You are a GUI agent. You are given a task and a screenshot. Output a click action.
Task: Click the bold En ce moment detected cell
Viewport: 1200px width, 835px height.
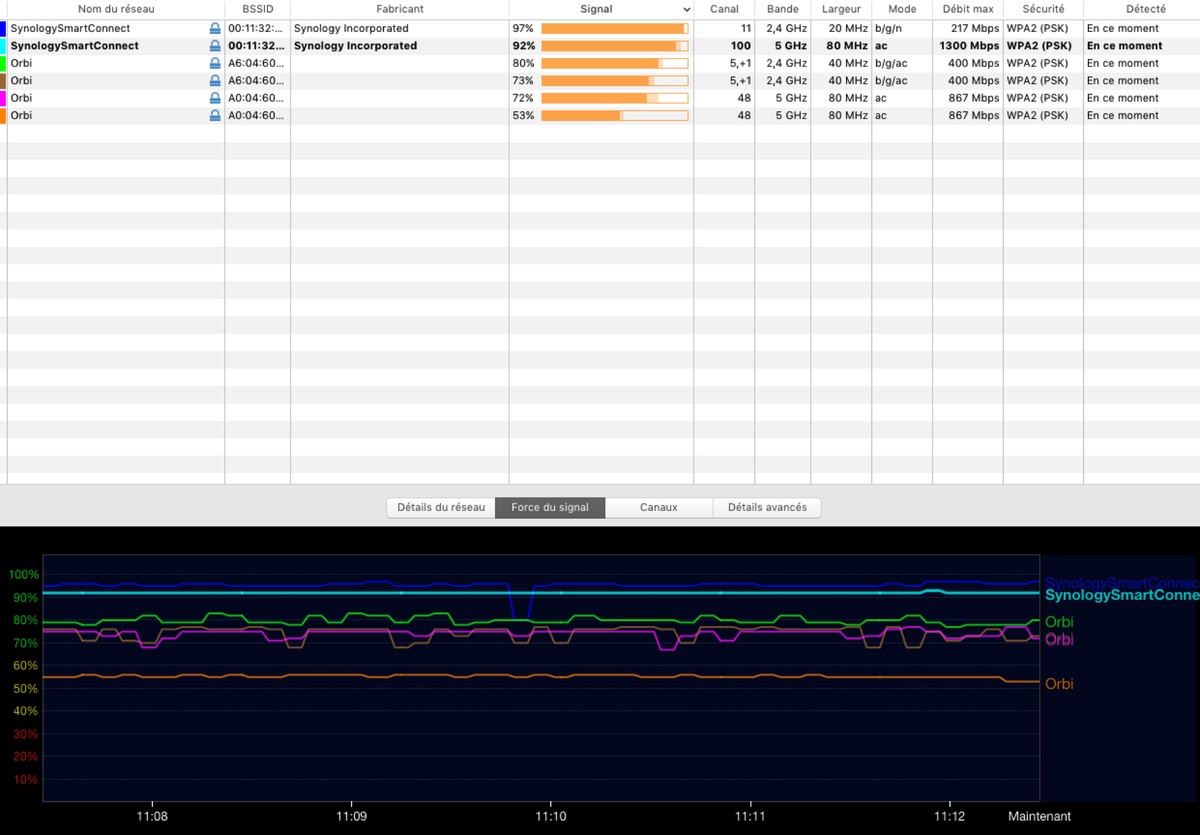pos(1125,46)
